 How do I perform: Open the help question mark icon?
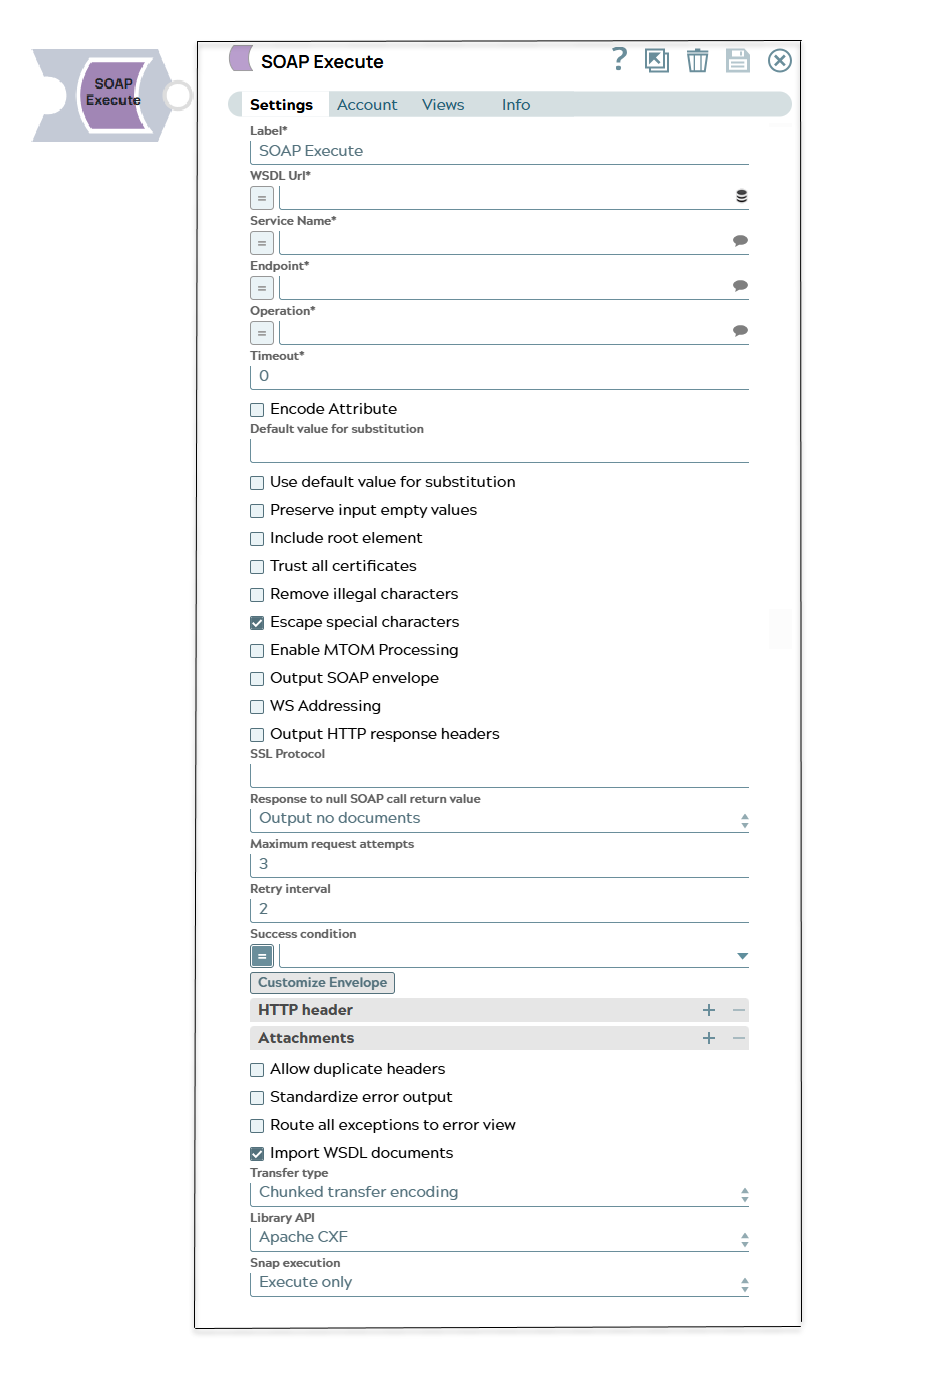pos(620,60)
